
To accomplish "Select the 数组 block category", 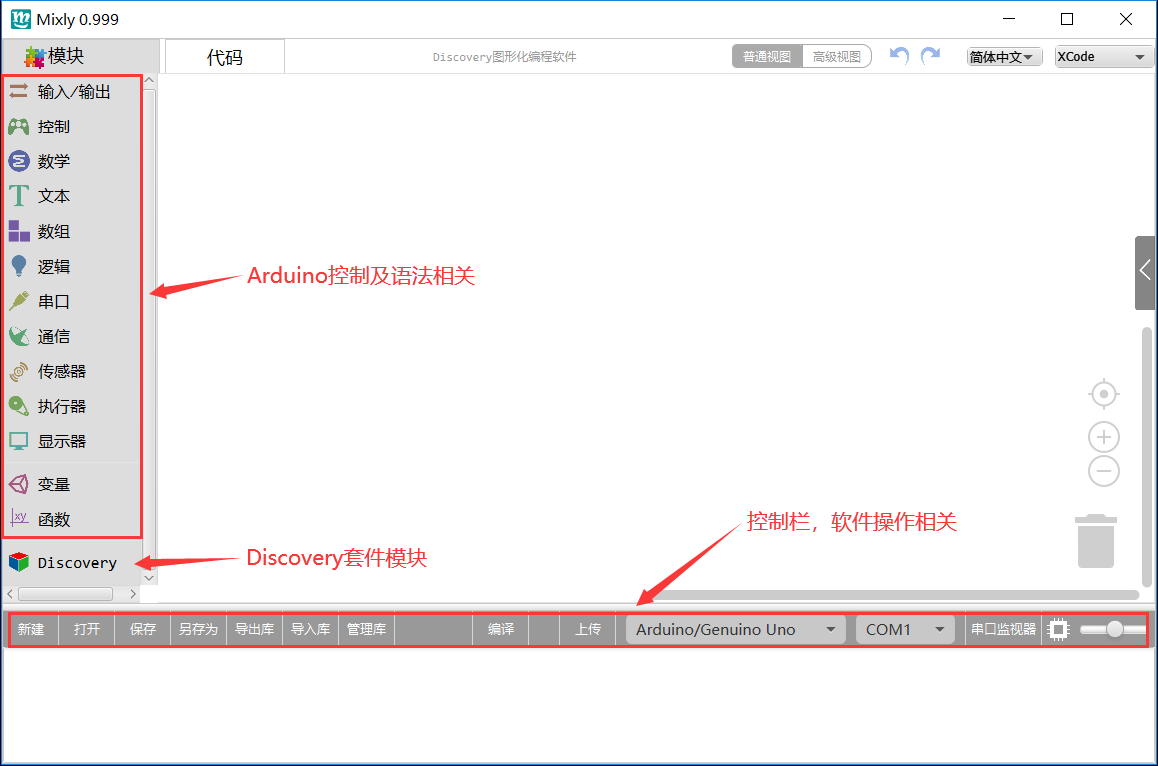I will [x=72, y=231].
